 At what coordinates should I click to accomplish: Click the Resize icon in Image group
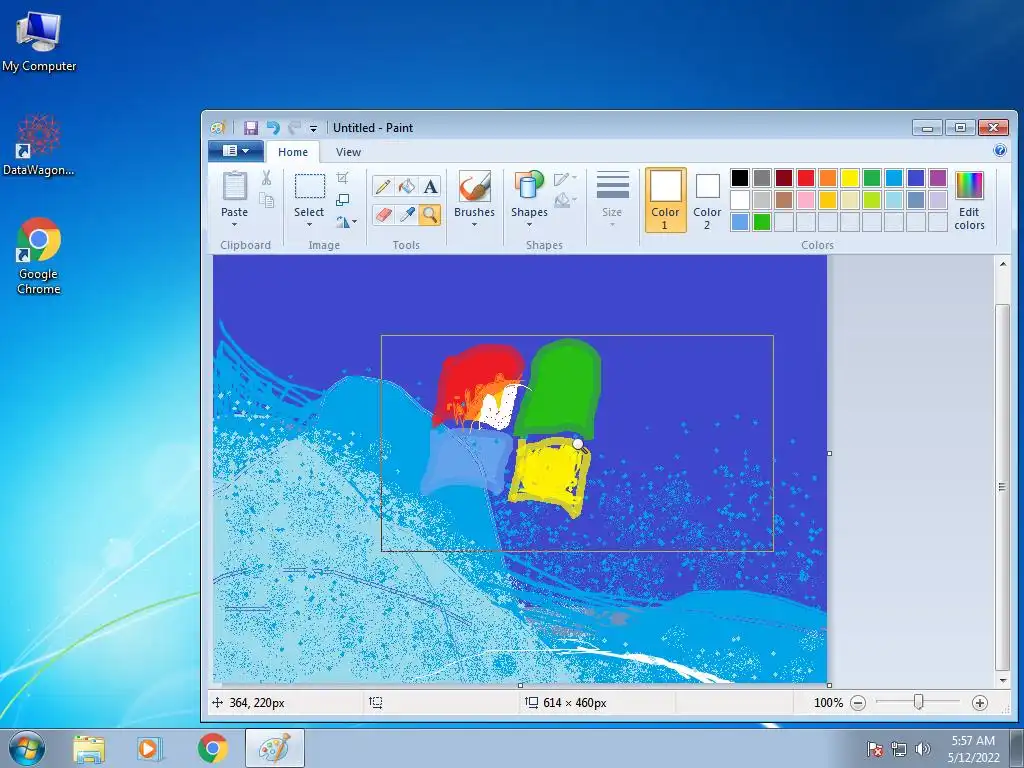(342, 200)
